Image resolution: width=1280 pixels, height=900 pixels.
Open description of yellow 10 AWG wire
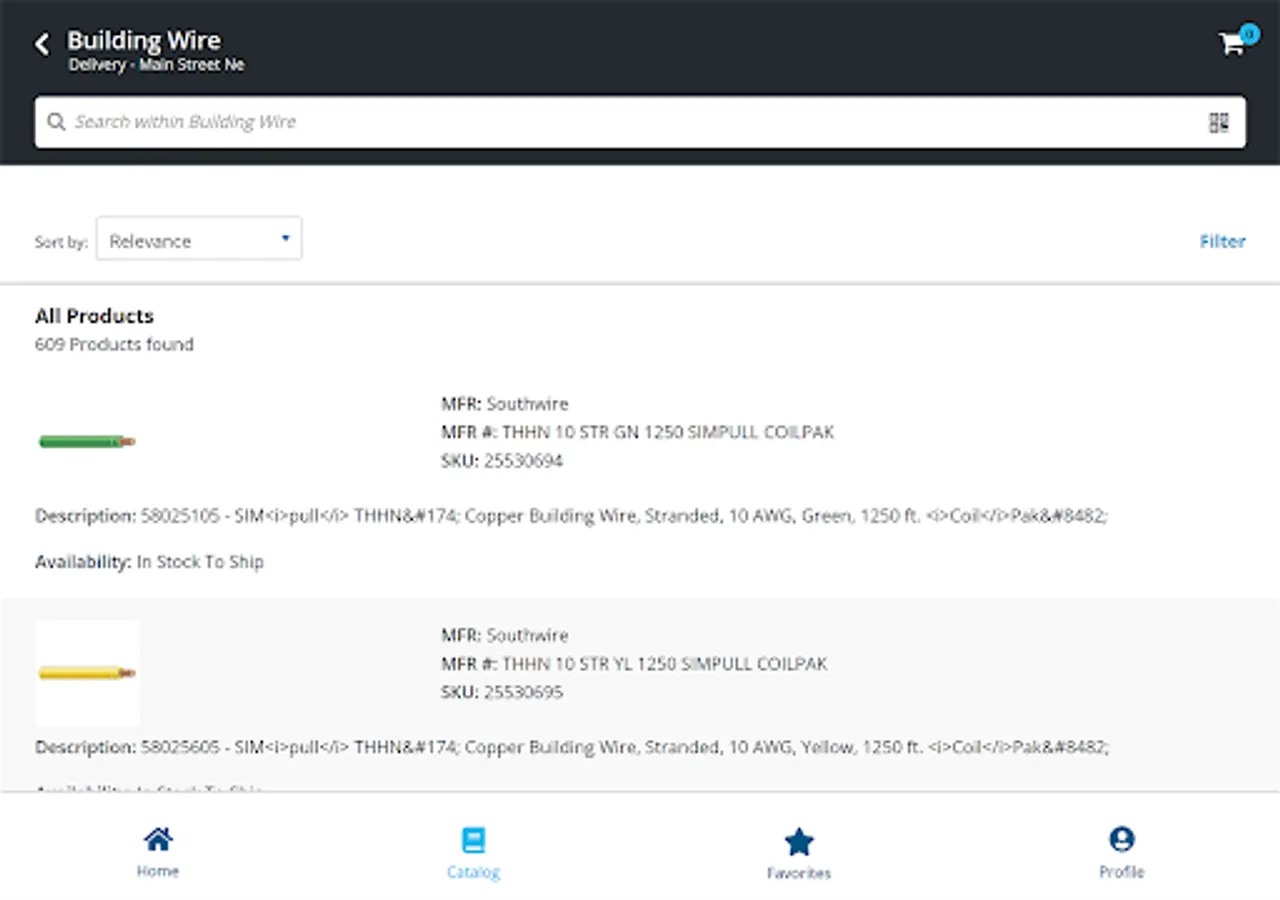(x=572, y=747)
